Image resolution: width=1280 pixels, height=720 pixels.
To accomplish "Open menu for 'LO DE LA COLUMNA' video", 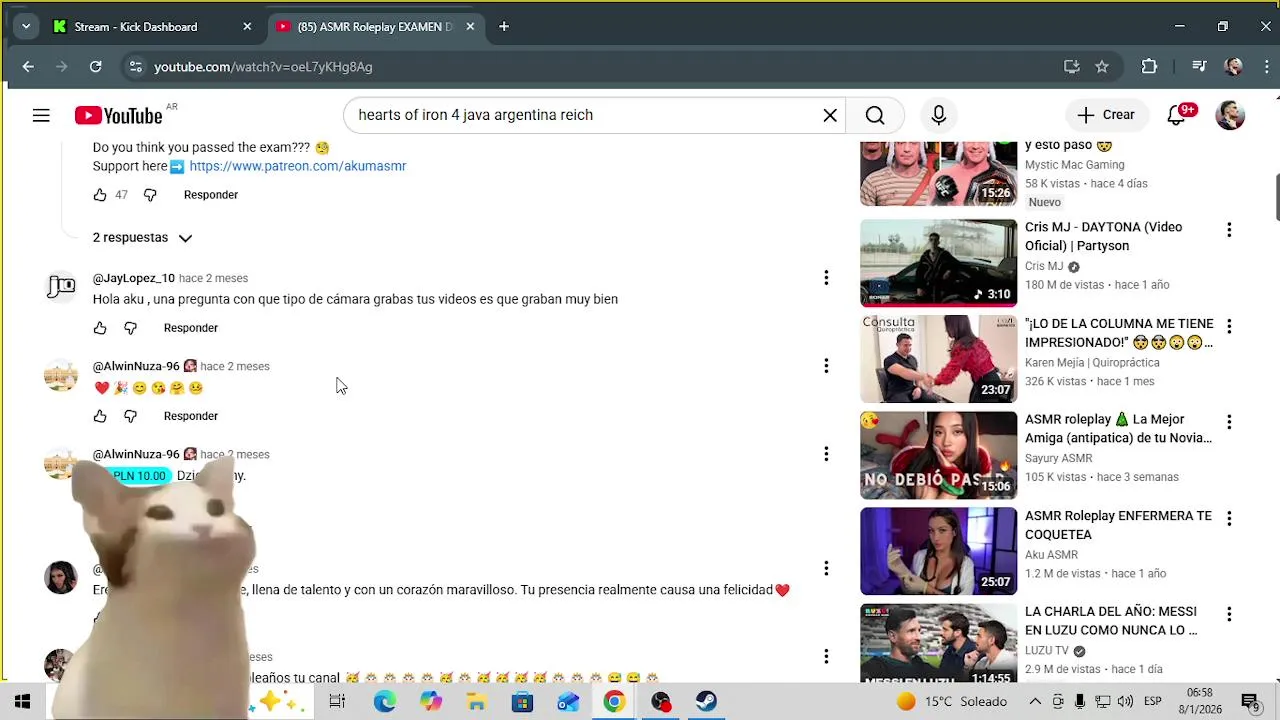I will [x=1229, y=326].
